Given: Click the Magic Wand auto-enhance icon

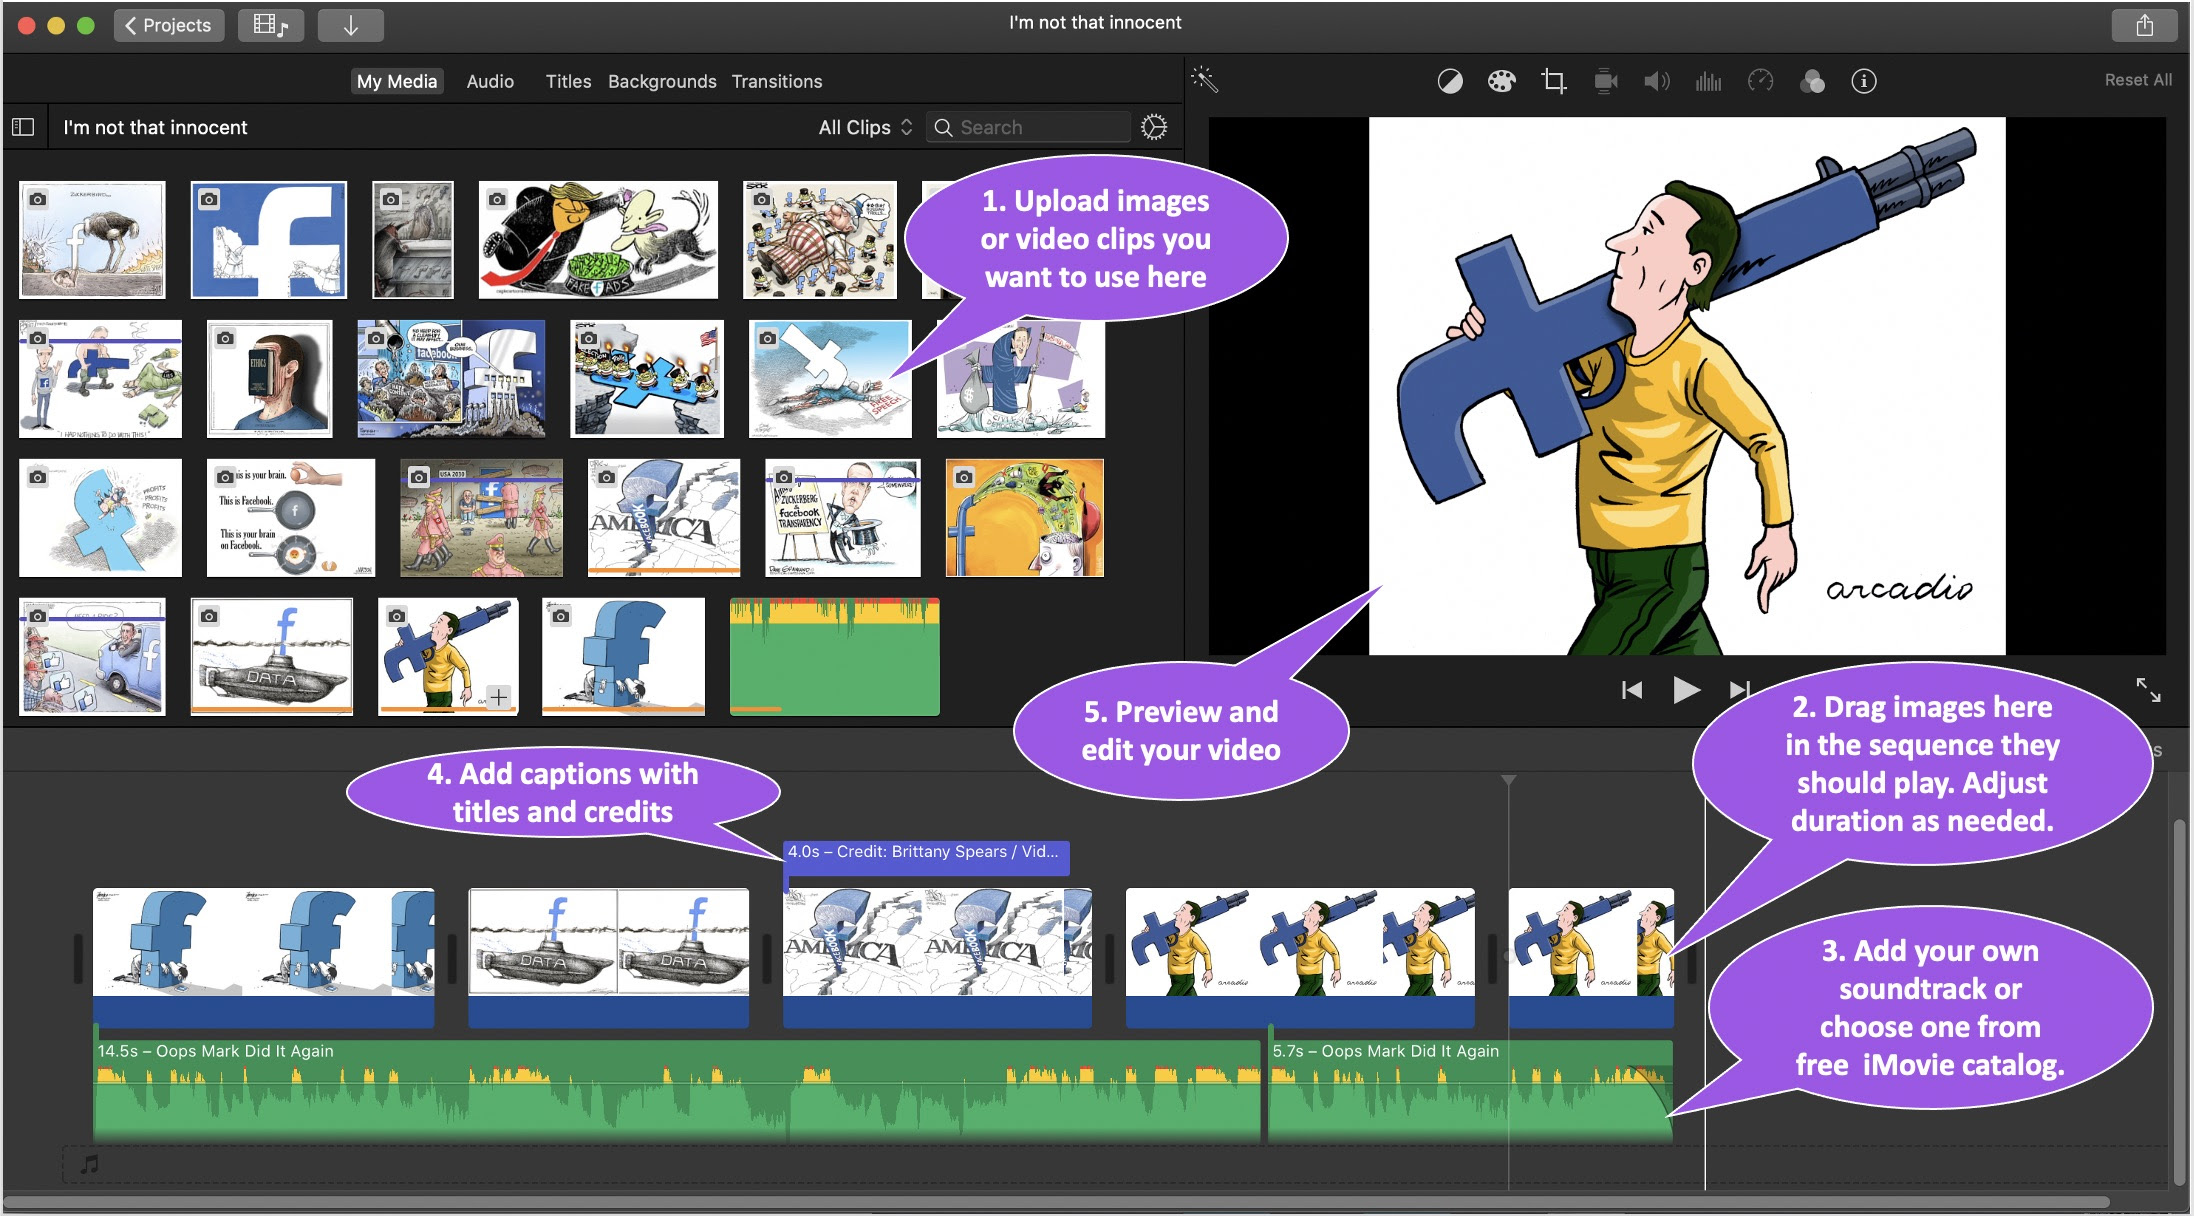Looking at the screenshot, I should [x=1205, y=80].
